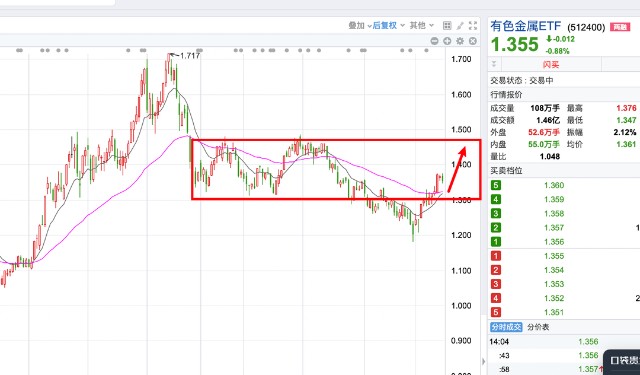Click the current price 1.355
Viewport: 640px width, 375px height.
coord(515,44)
